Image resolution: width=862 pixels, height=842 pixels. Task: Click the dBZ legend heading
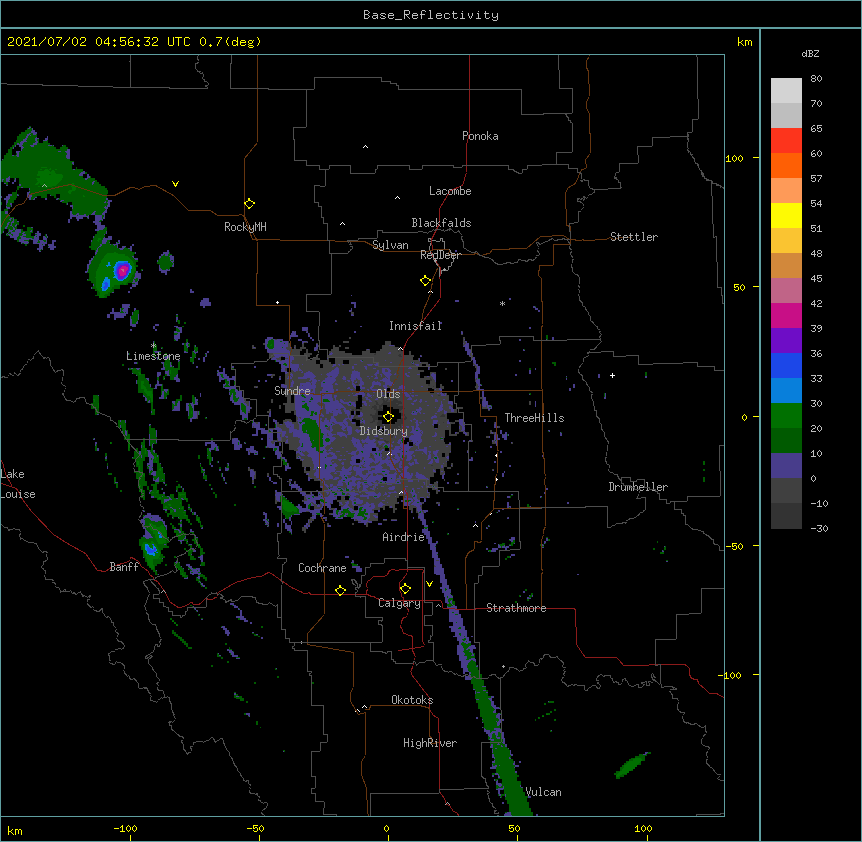(x=810, y=54)
